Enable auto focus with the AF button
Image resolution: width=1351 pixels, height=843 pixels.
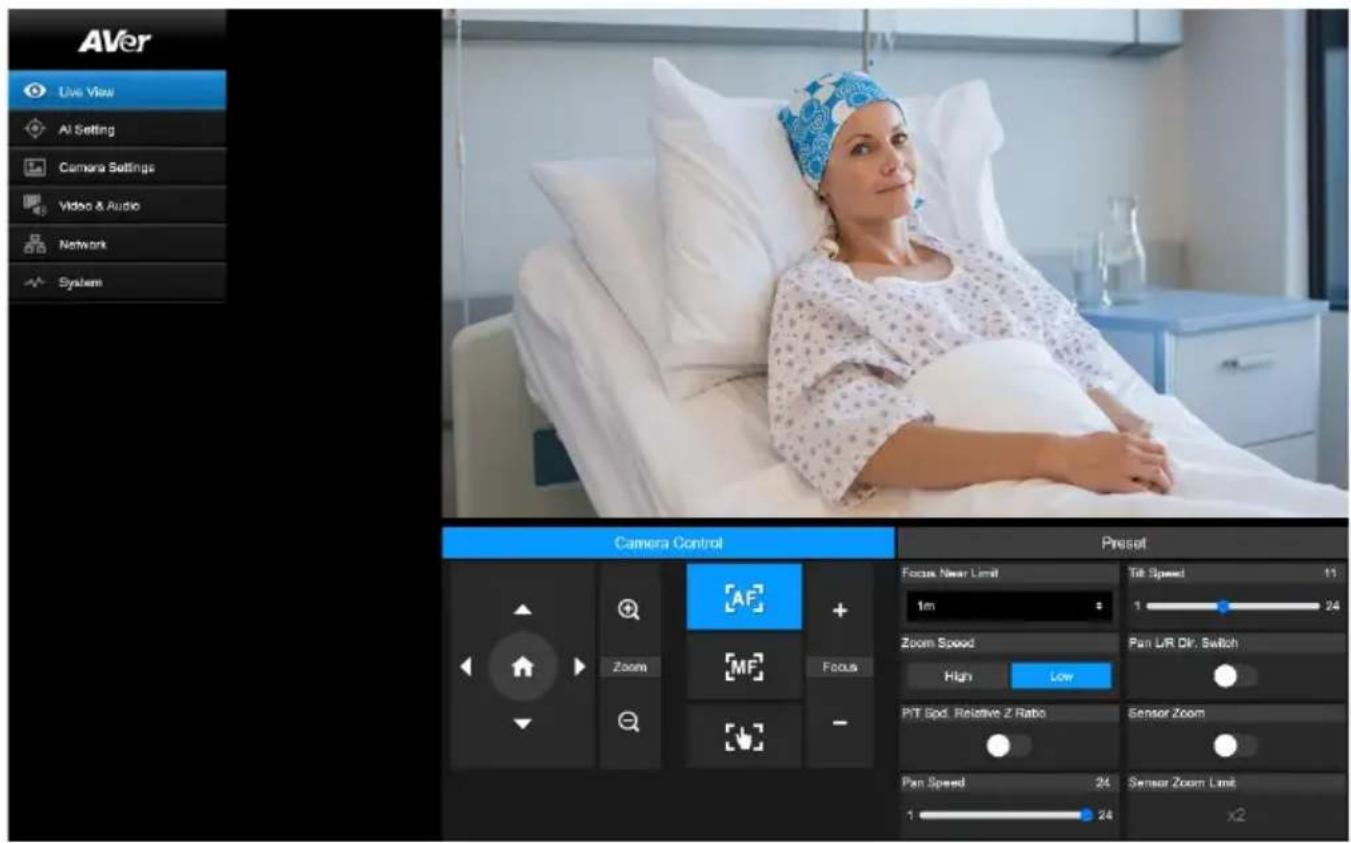pyautogui.click(x=744, y=597)
